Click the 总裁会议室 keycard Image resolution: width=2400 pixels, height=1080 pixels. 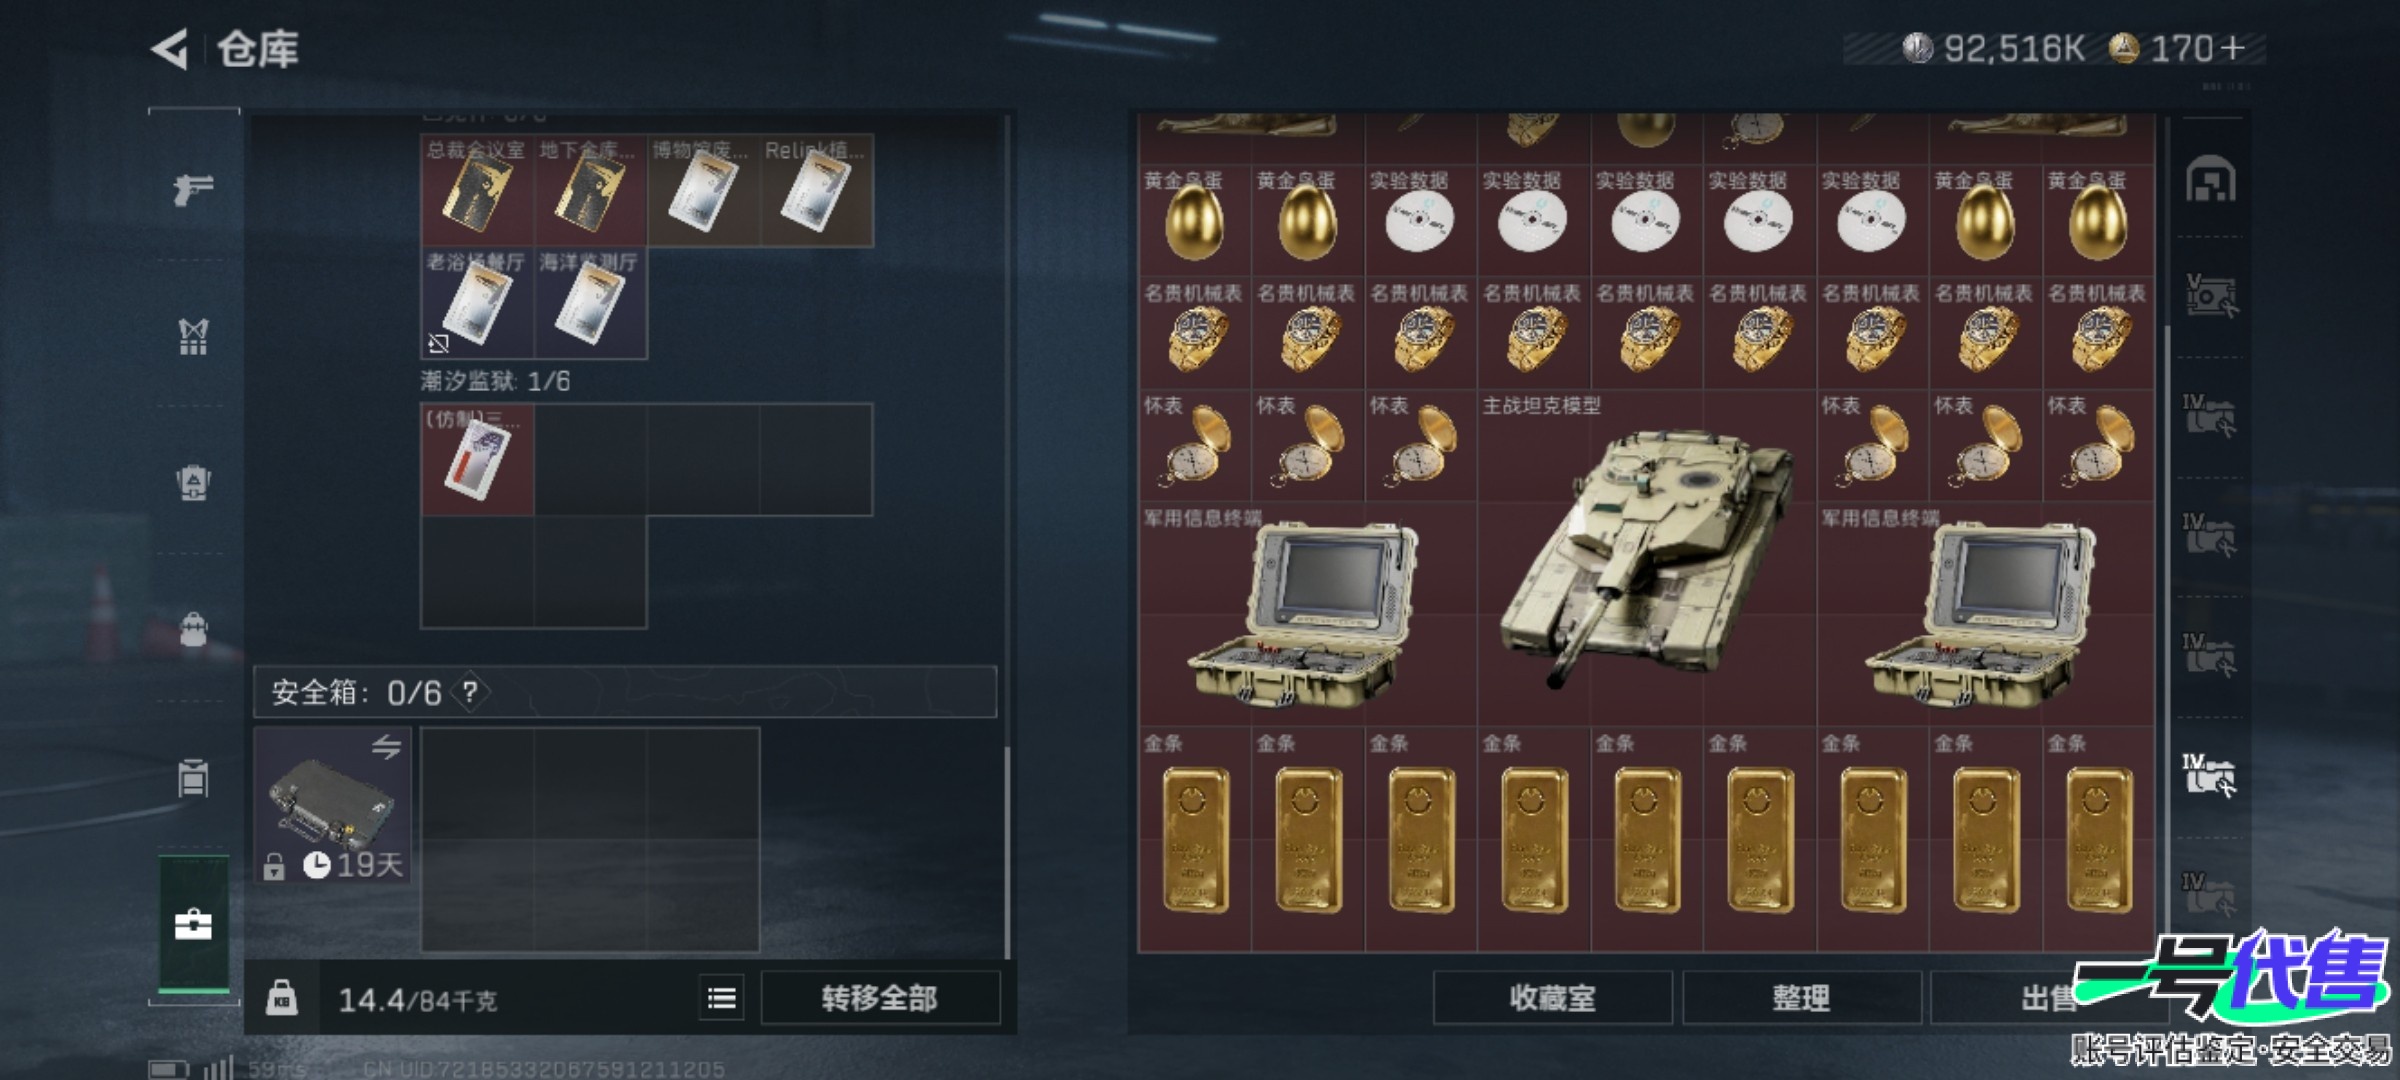(477, 190)
